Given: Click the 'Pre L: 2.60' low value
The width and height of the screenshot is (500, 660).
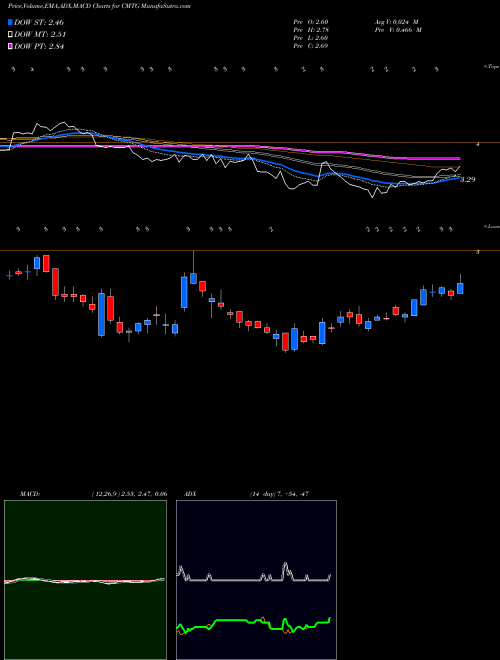Looking at the screenshot, I should 311,38.
